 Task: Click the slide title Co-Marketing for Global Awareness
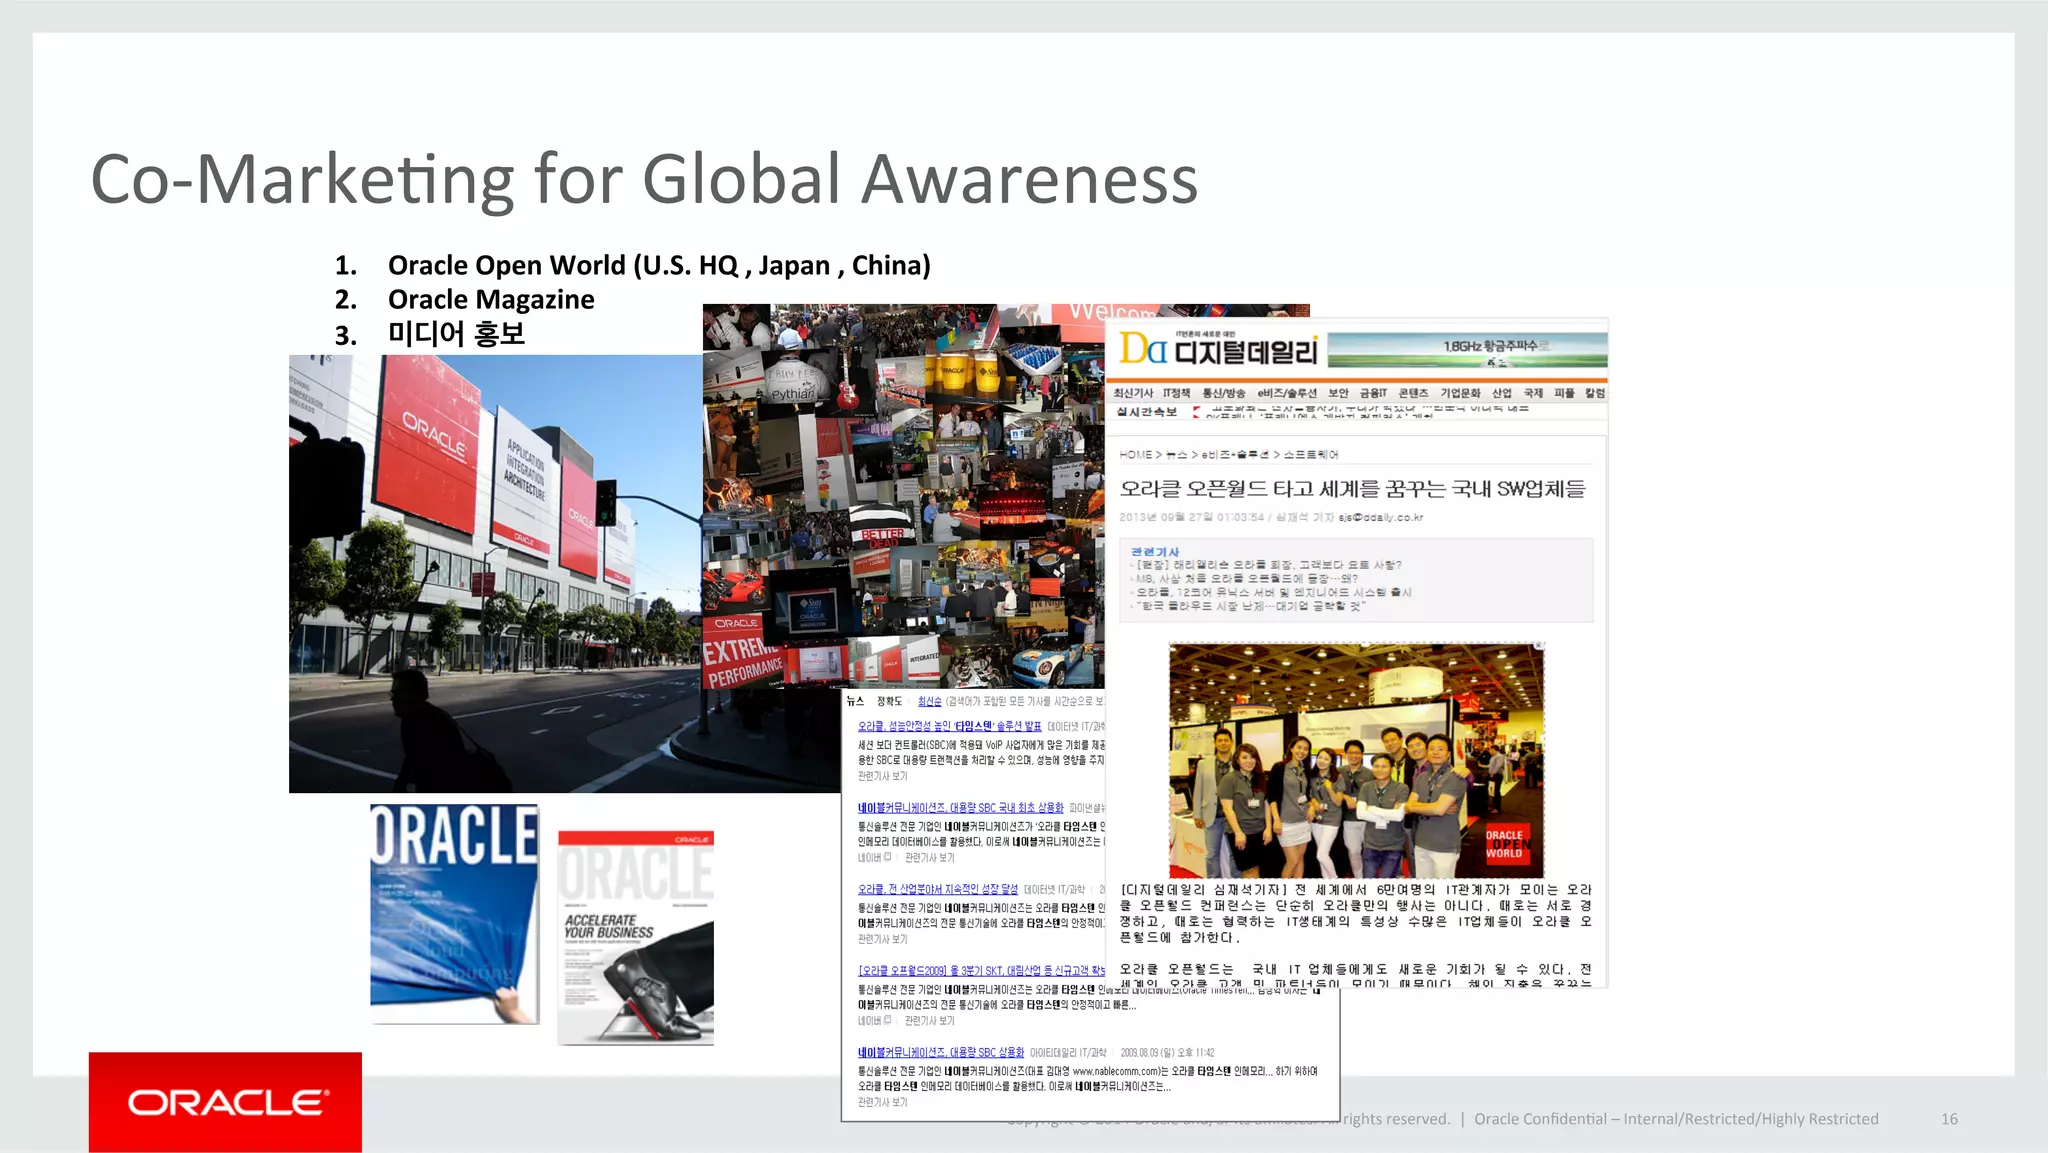(x=644, y=180)
